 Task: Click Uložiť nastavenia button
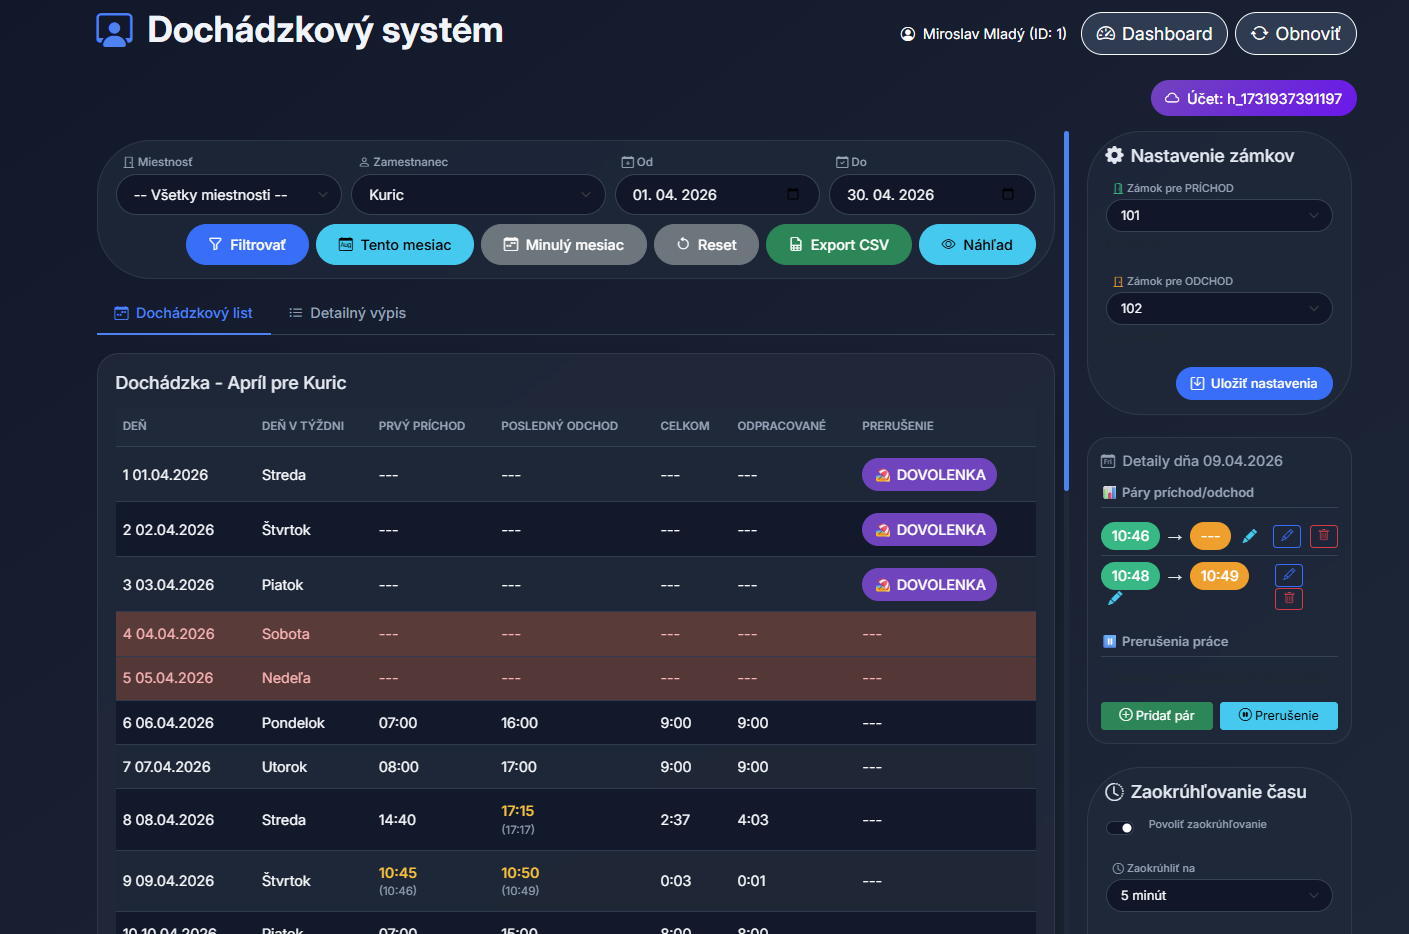(1253, 384)
